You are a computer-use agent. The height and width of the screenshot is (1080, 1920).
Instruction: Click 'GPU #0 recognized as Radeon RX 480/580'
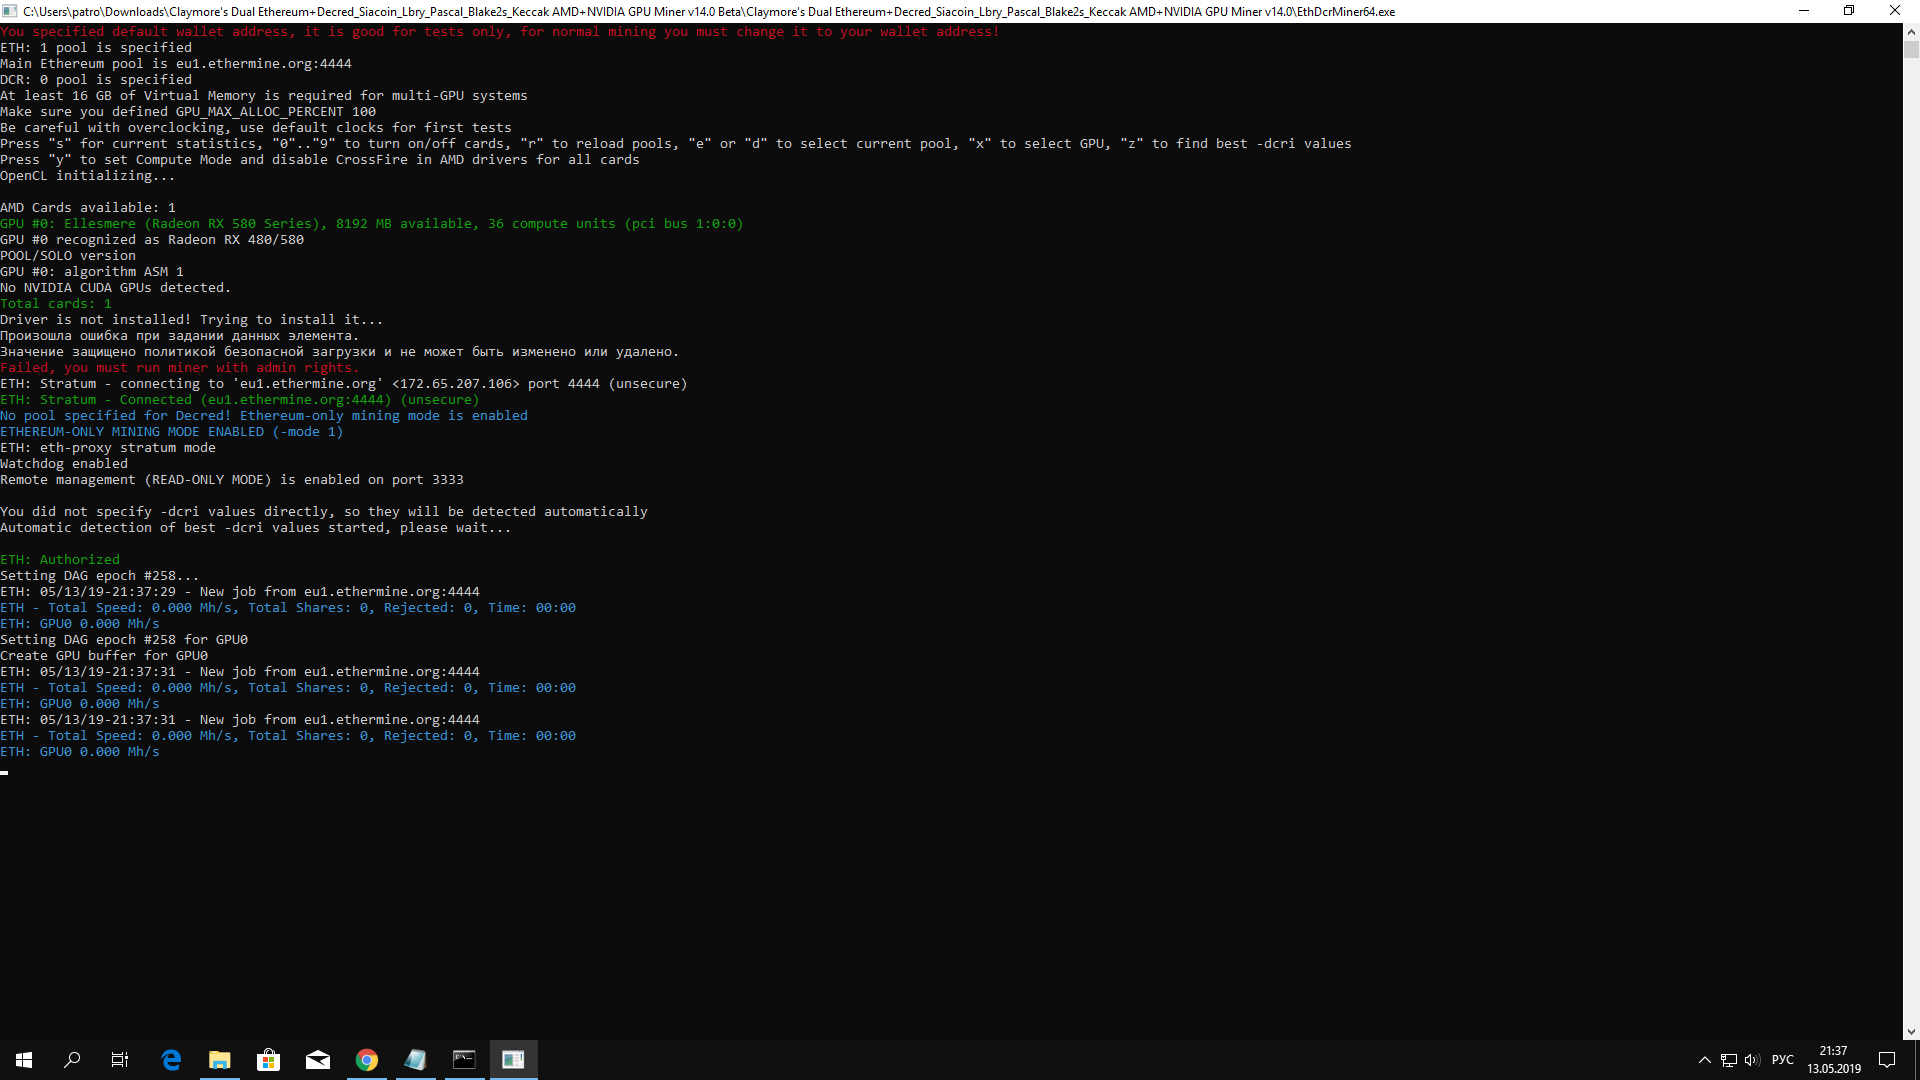152,240
